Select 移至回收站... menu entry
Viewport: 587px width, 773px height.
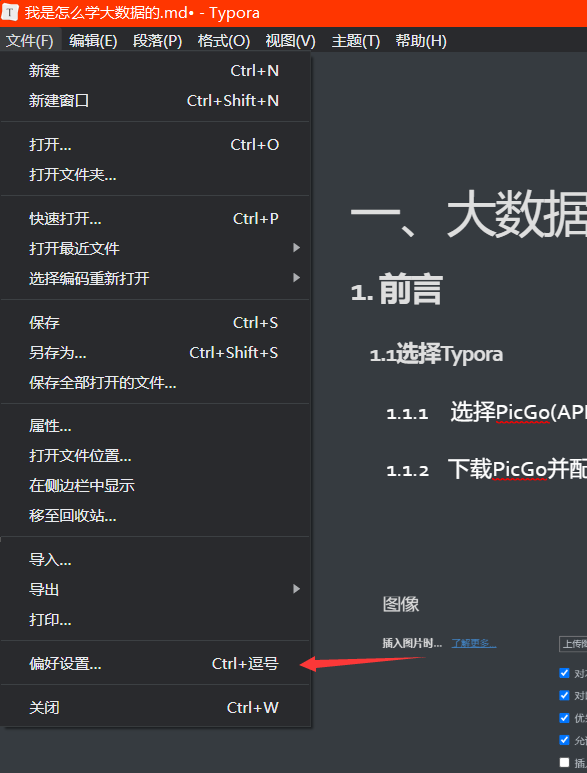pos(155,516)
